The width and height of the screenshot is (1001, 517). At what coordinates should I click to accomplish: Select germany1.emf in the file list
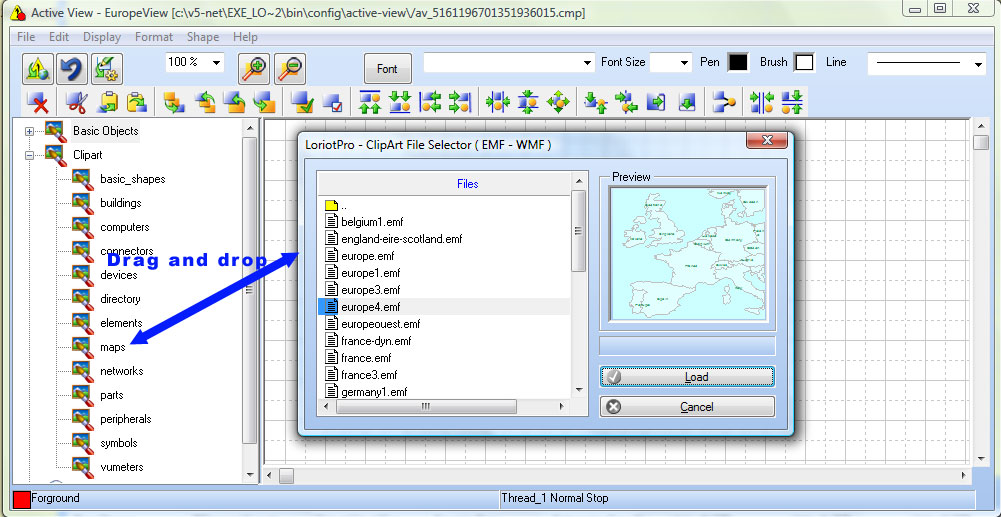(374, 392)
